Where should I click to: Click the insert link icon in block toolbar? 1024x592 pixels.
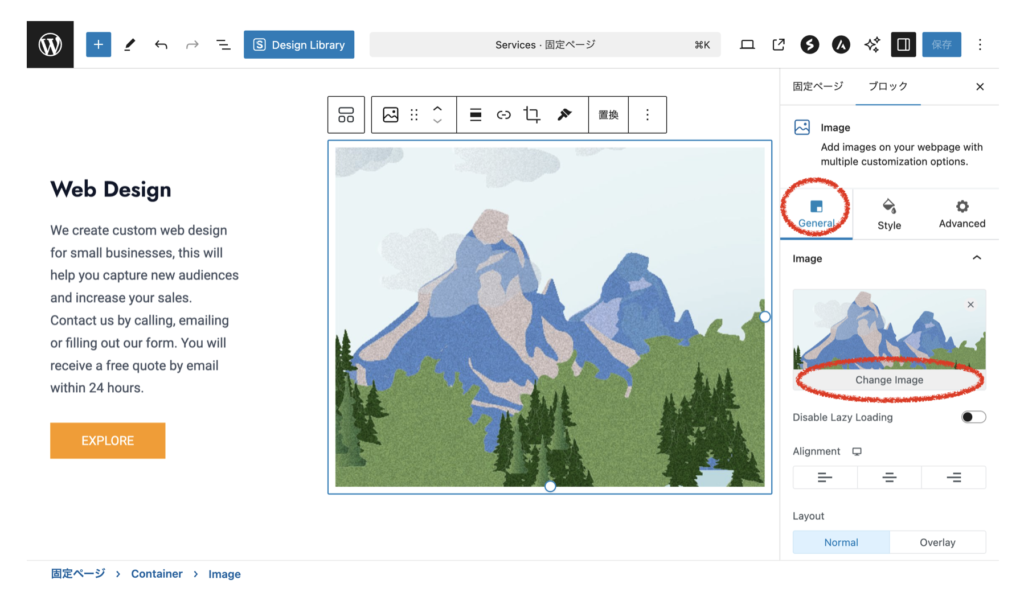[x=504, y=115]
